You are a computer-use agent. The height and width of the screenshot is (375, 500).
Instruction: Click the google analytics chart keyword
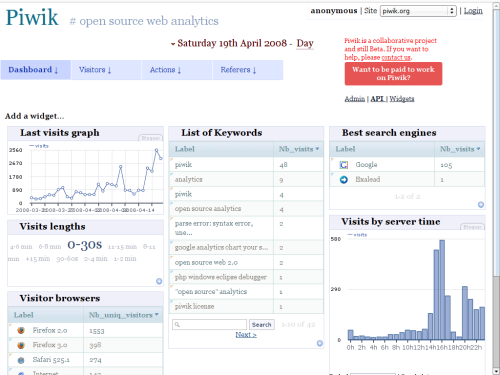(x=221, y=247)
